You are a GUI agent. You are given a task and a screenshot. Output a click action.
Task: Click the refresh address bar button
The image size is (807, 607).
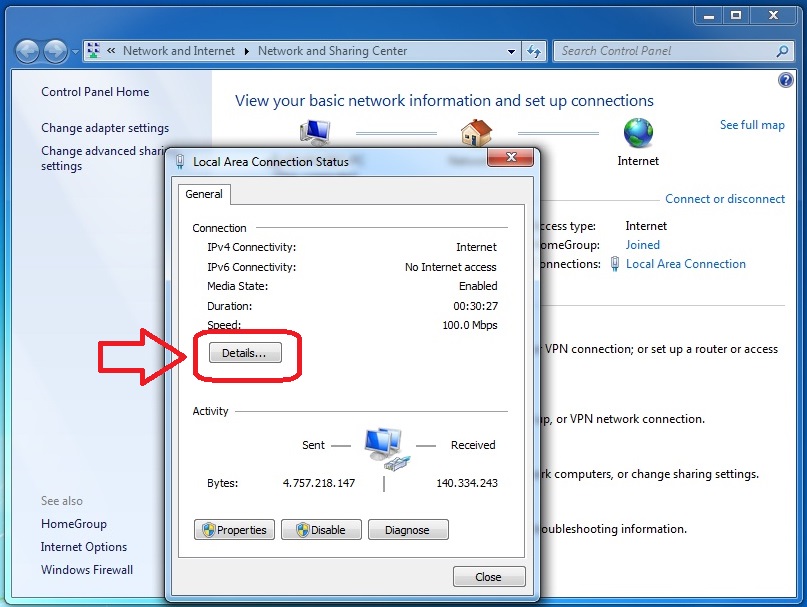[x=534, y=51]
